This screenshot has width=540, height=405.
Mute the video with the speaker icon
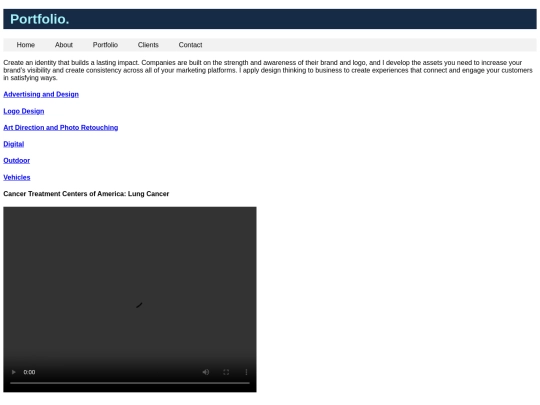point(206,372)
